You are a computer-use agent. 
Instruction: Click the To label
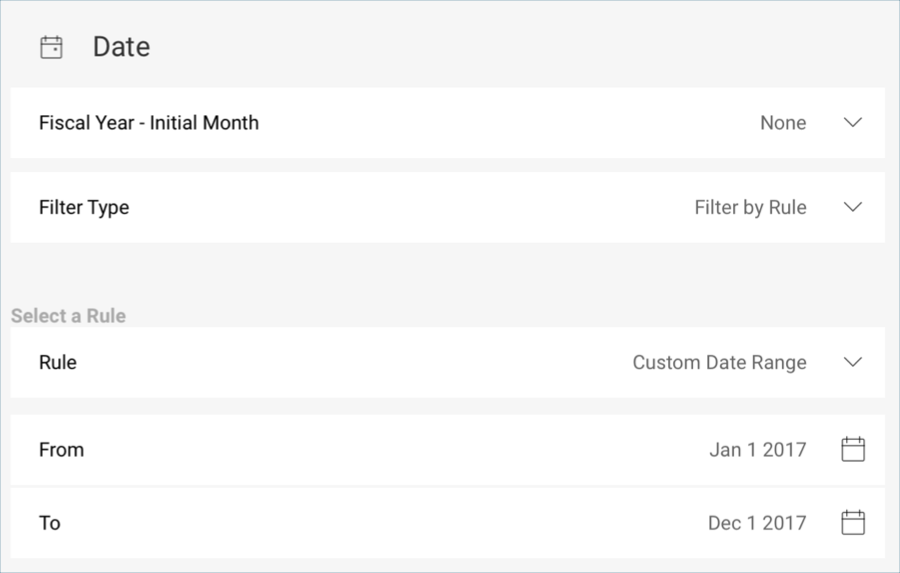(49, 523)
